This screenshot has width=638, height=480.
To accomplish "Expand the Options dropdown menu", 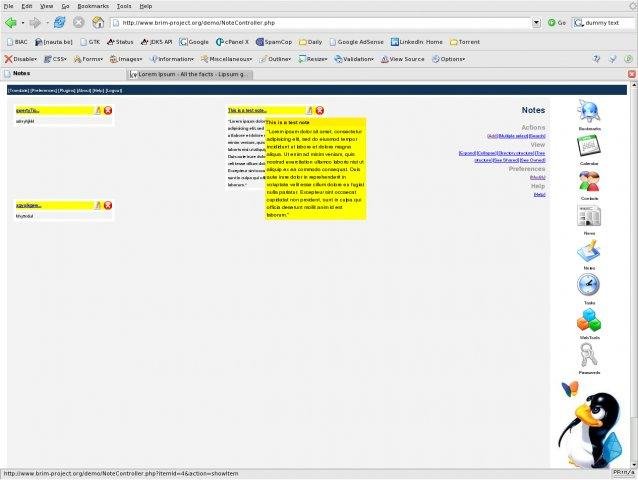I will [448, 59].
